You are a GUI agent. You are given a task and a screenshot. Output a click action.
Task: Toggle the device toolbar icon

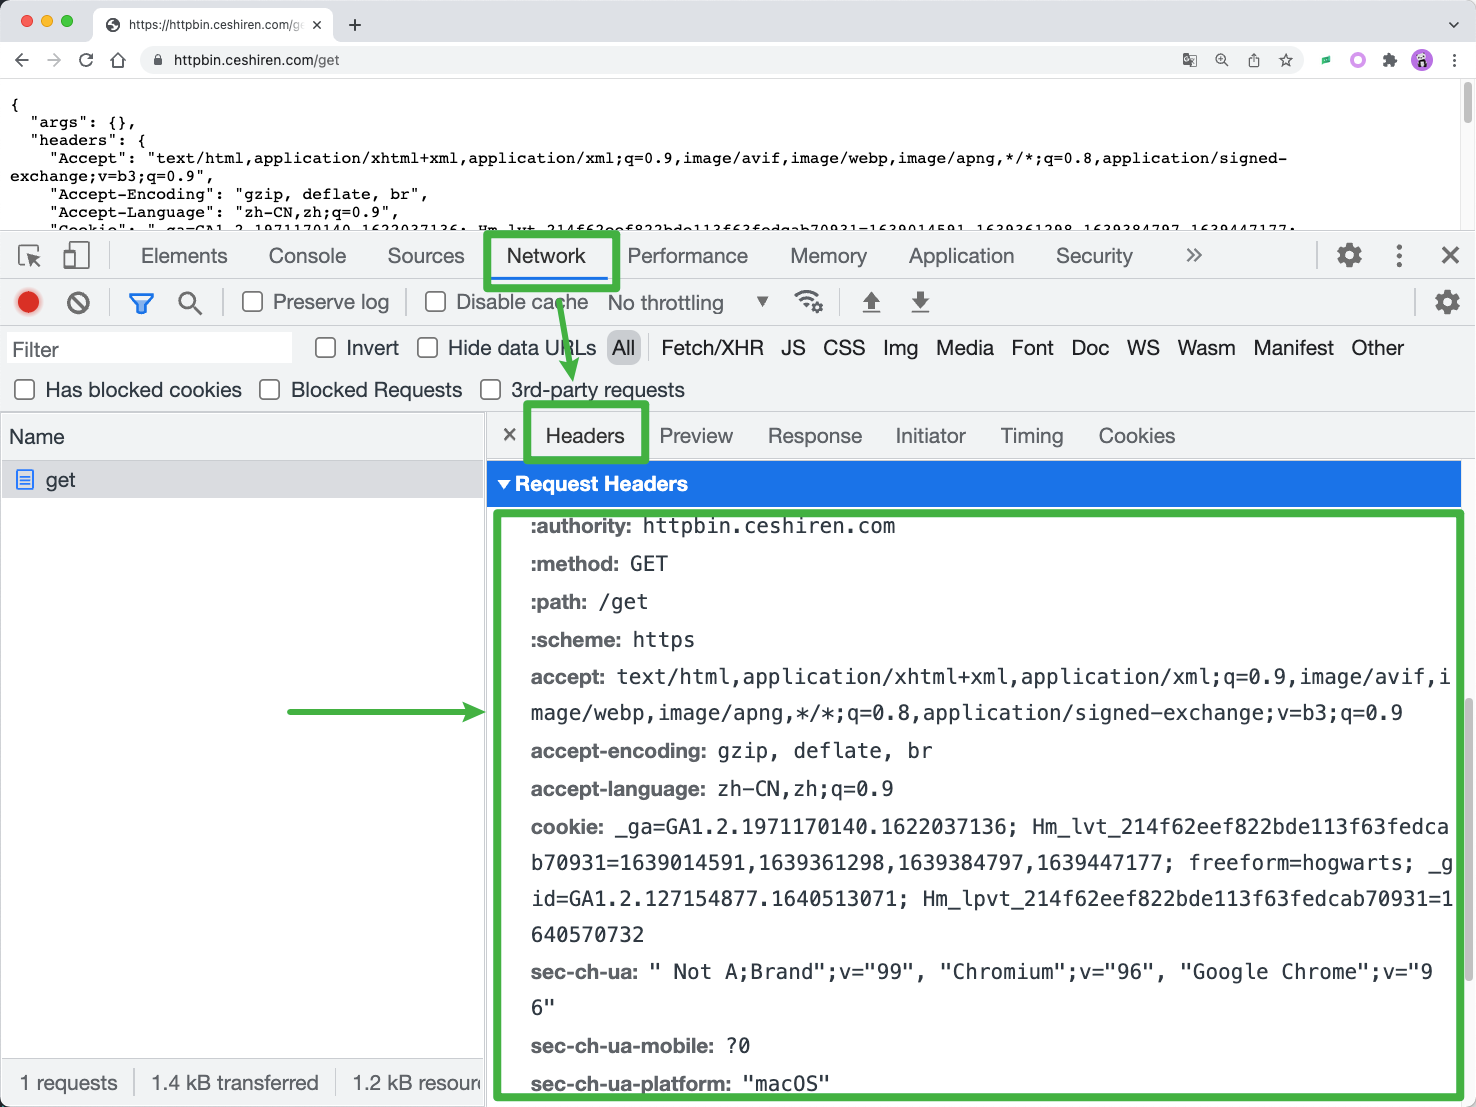point(76,256)
